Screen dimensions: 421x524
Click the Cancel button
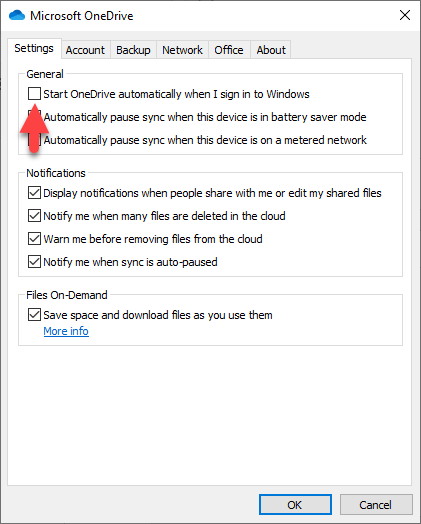coord(376,505)
